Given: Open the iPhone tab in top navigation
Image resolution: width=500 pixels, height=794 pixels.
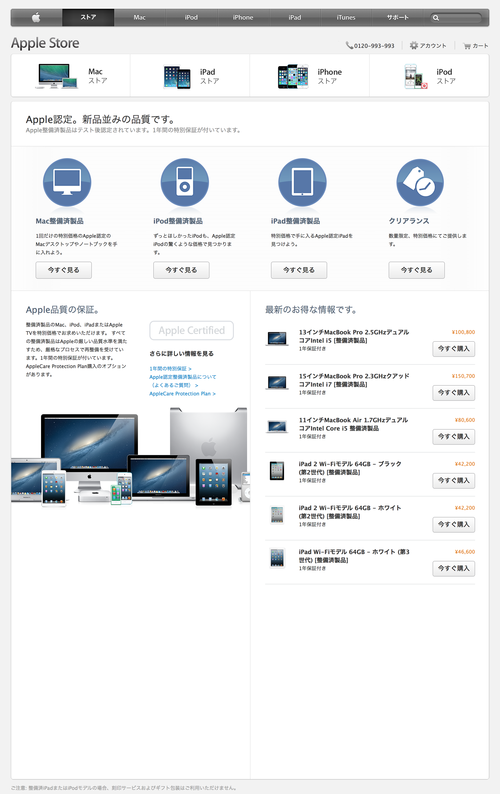Looking at the screenshot, I should tap(243, 18).
